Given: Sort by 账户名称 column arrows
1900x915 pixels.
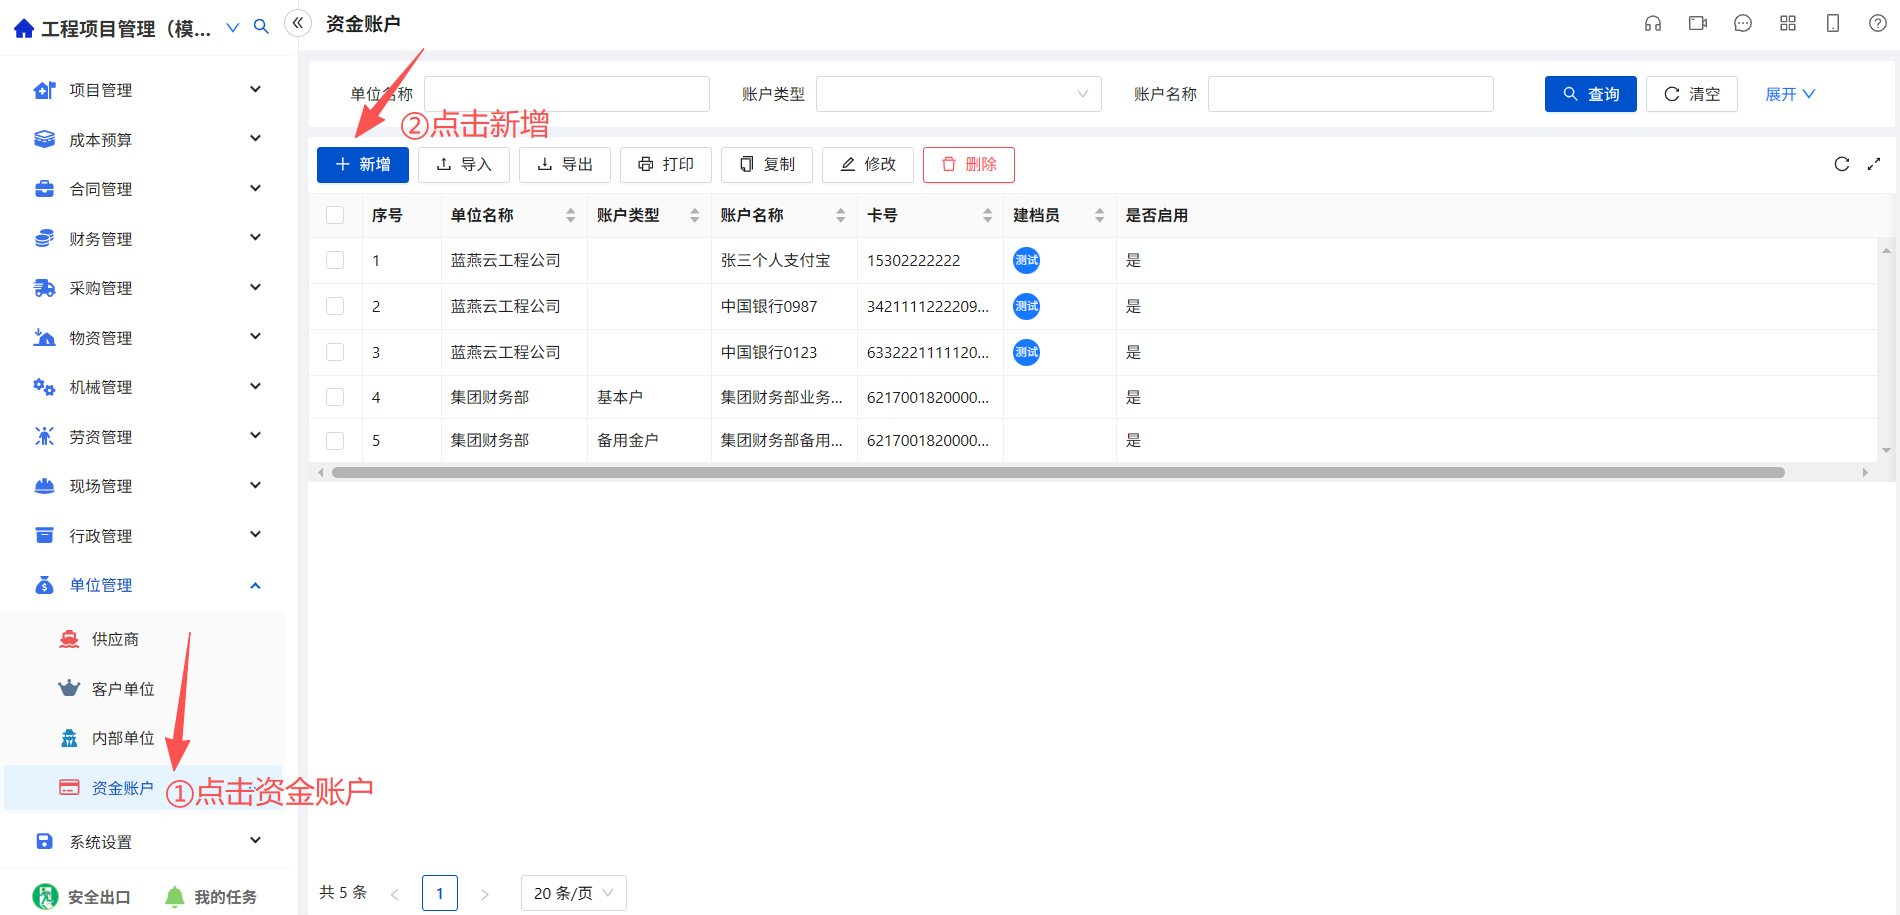Looking at the screenshot, I should coord(841,215).
